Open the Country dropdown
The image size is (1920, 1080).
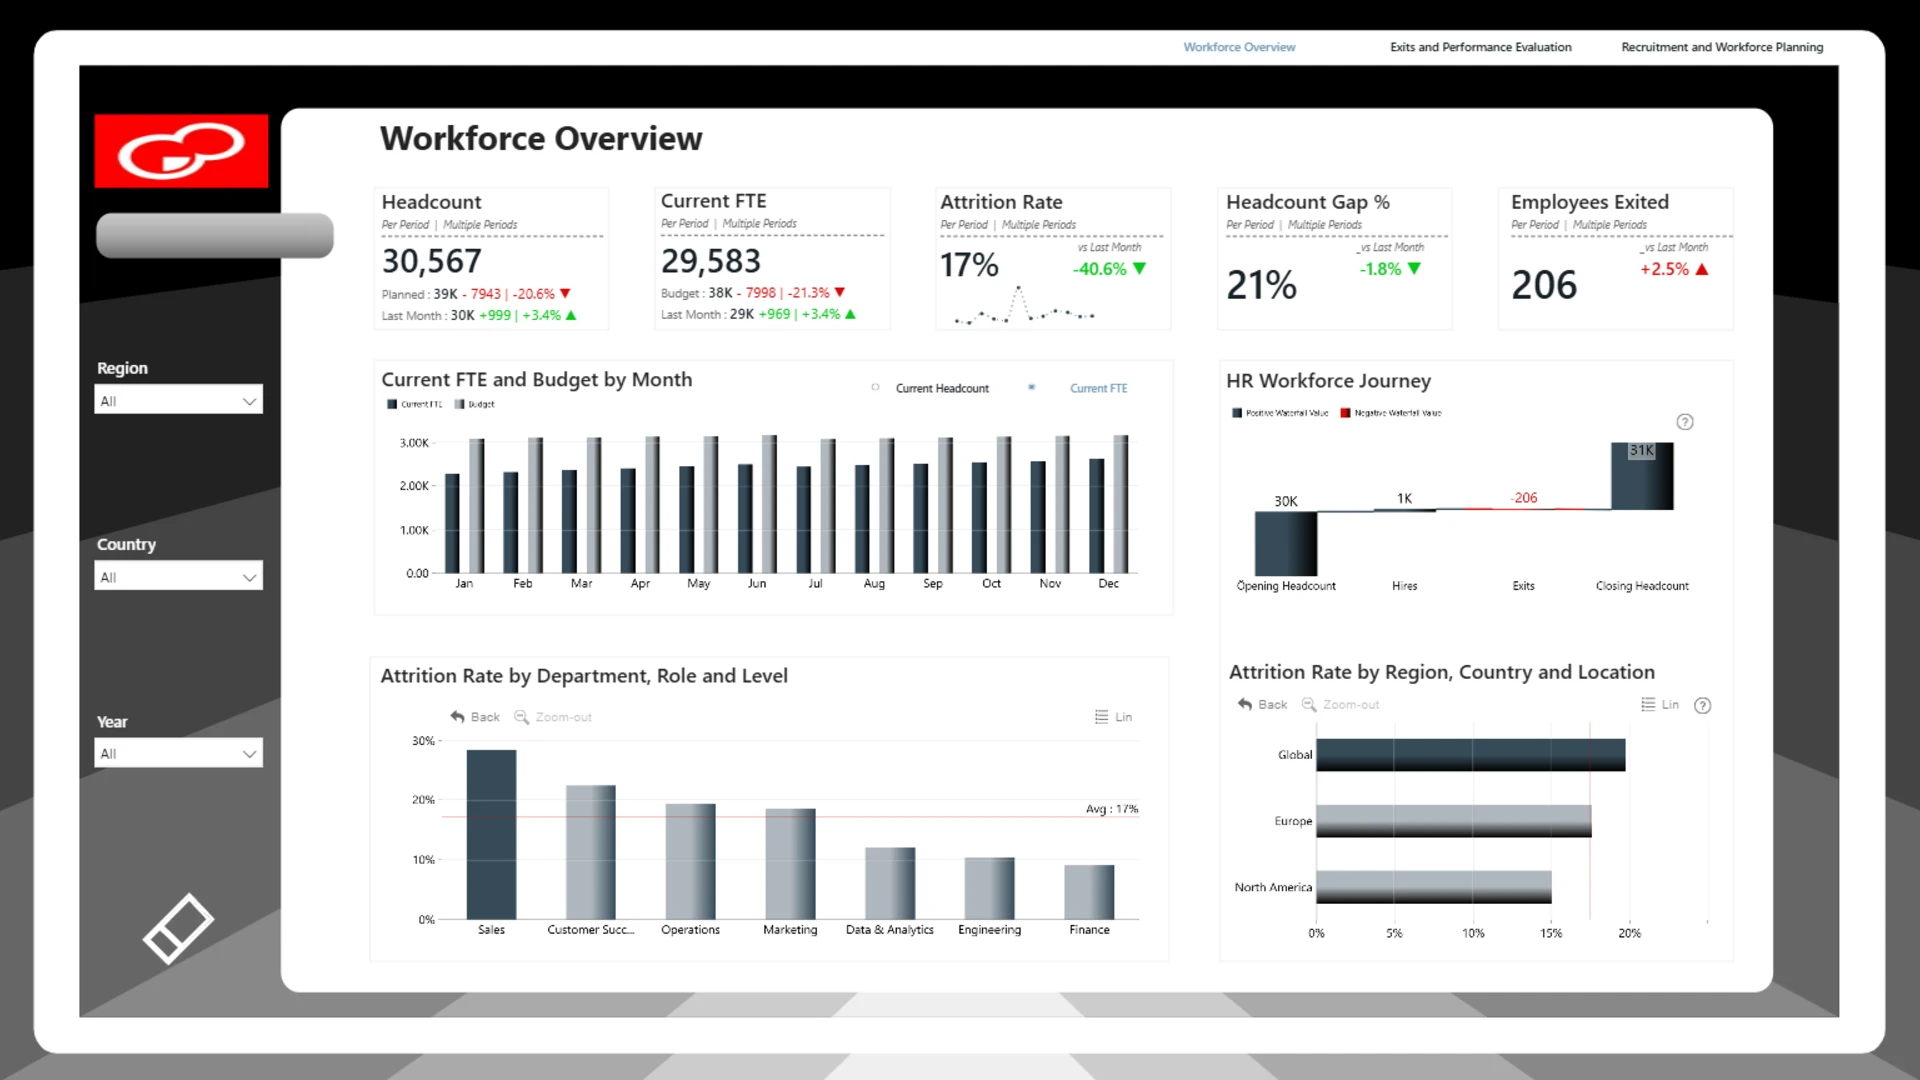[179, 577]
